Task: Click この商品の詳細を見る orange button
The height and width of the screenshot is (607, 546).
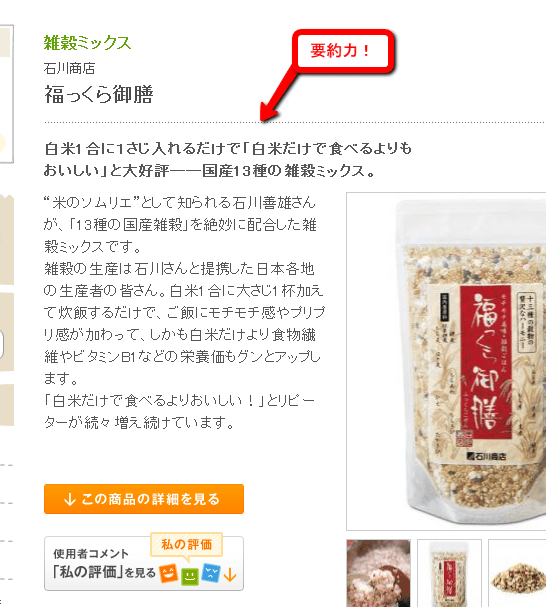Action: coord(144,499)
